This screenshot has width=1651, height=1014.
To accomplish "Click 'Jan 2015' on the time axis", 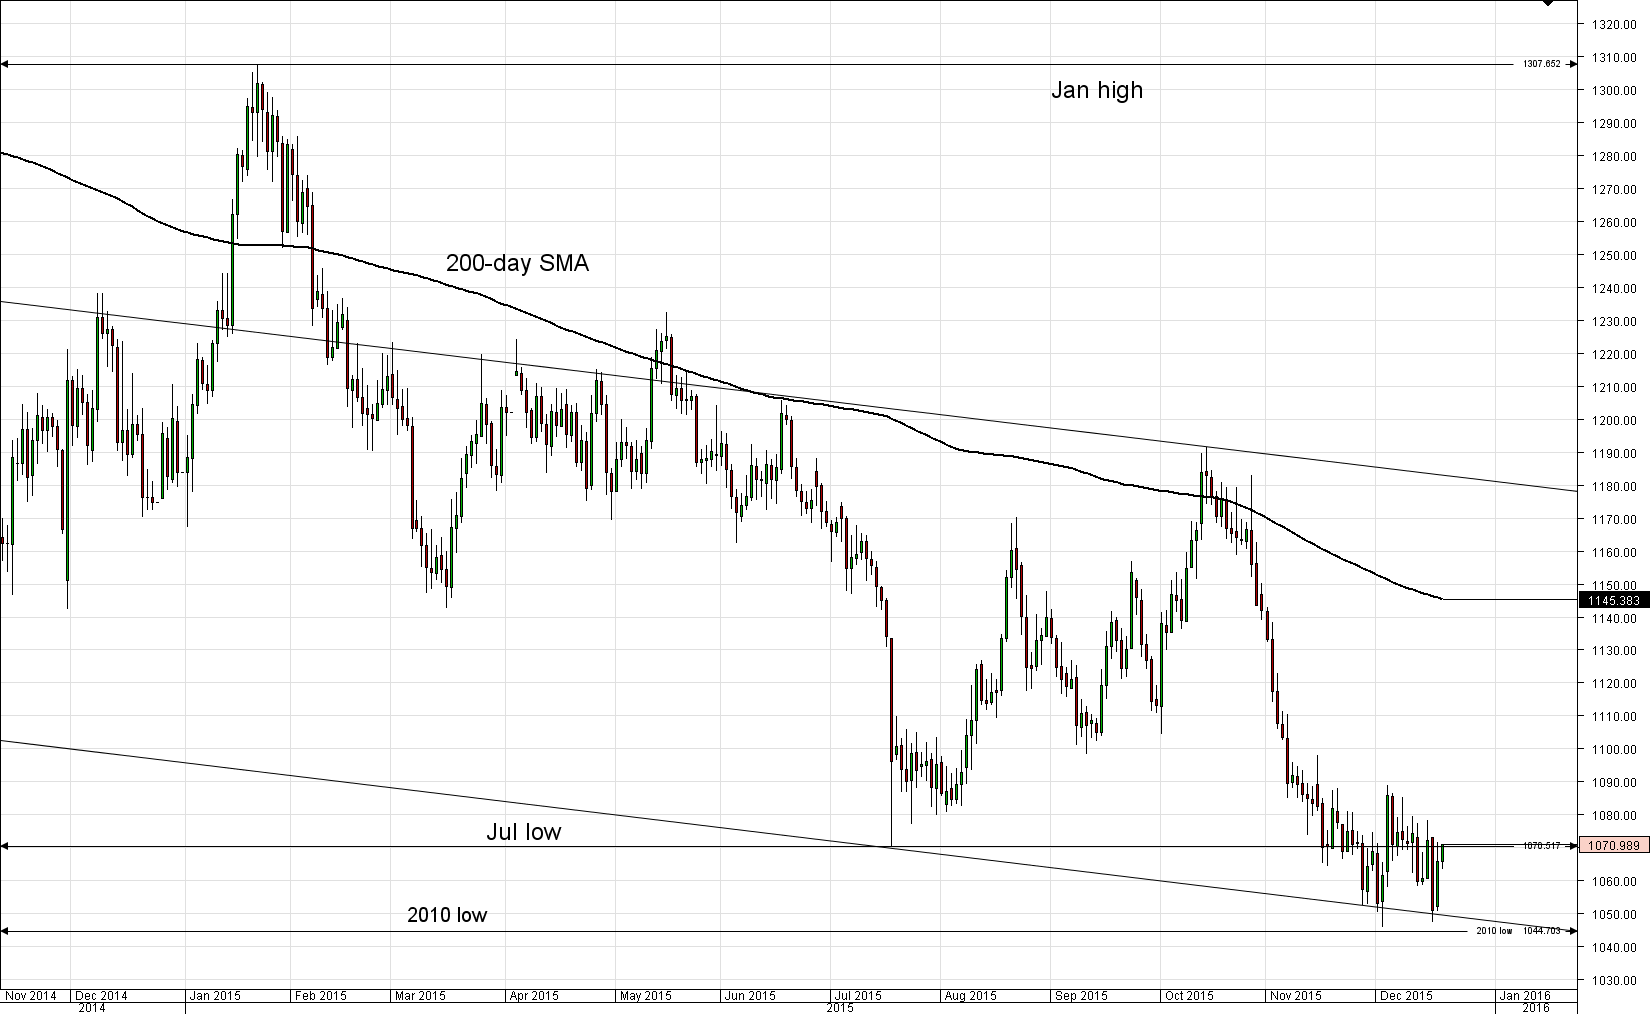I will (216, 996).
